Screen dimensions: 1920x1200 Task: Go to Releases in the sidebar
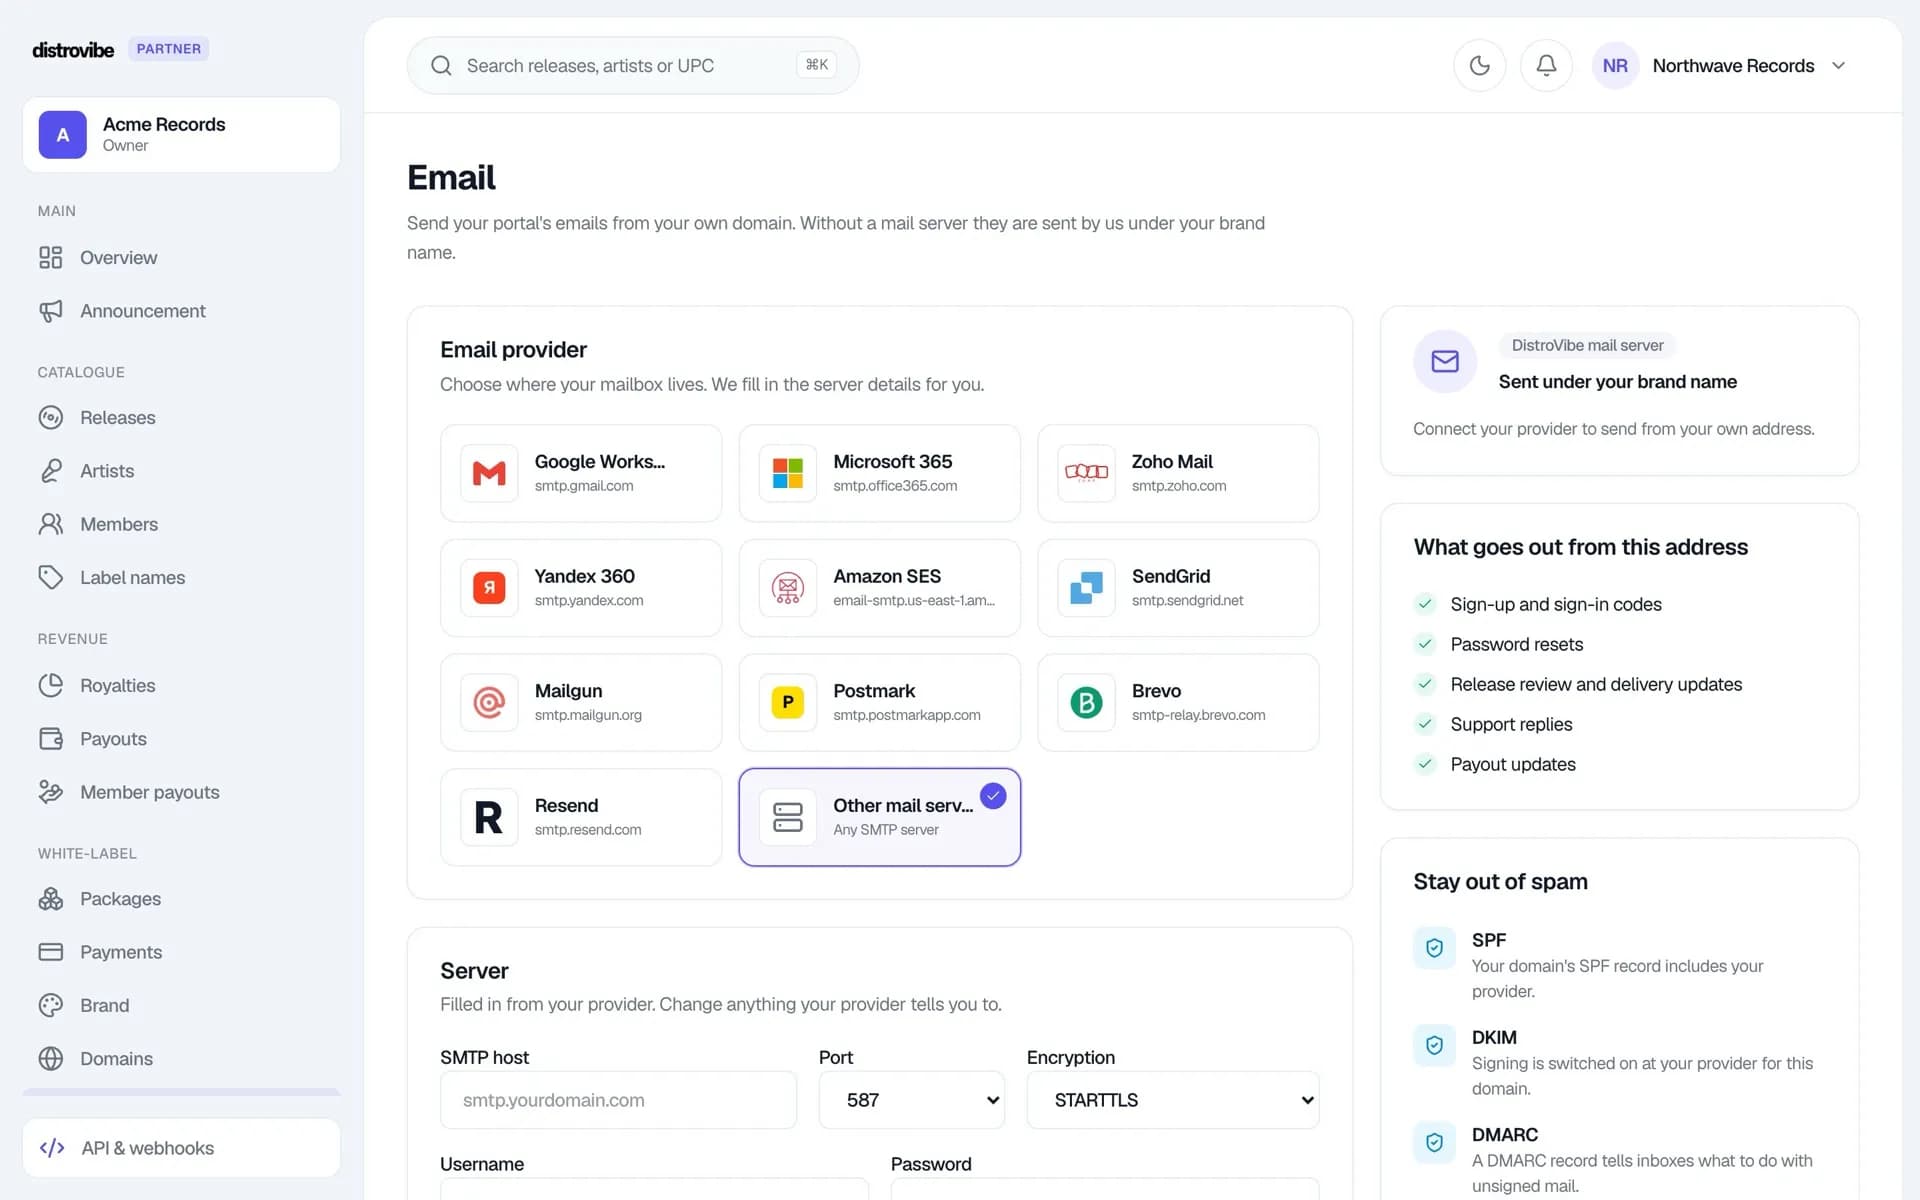point(182,417)
